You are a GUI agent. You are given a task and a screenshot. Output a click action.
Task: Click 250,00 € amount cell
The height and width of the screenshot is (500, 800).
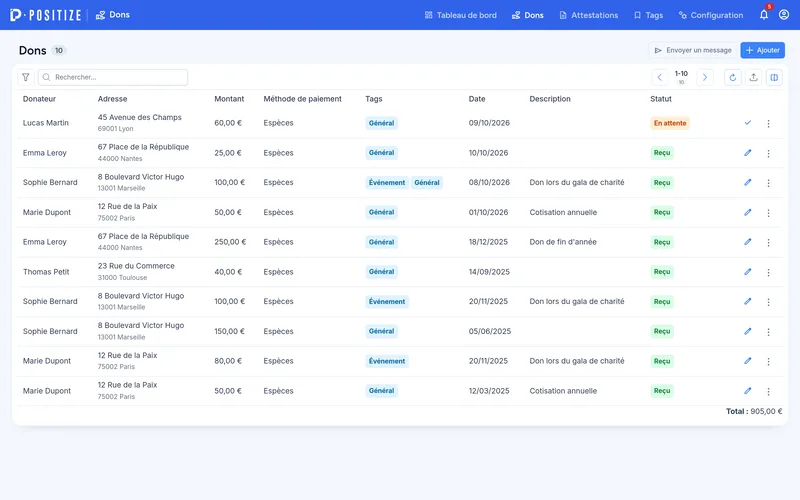coord(230,242)
